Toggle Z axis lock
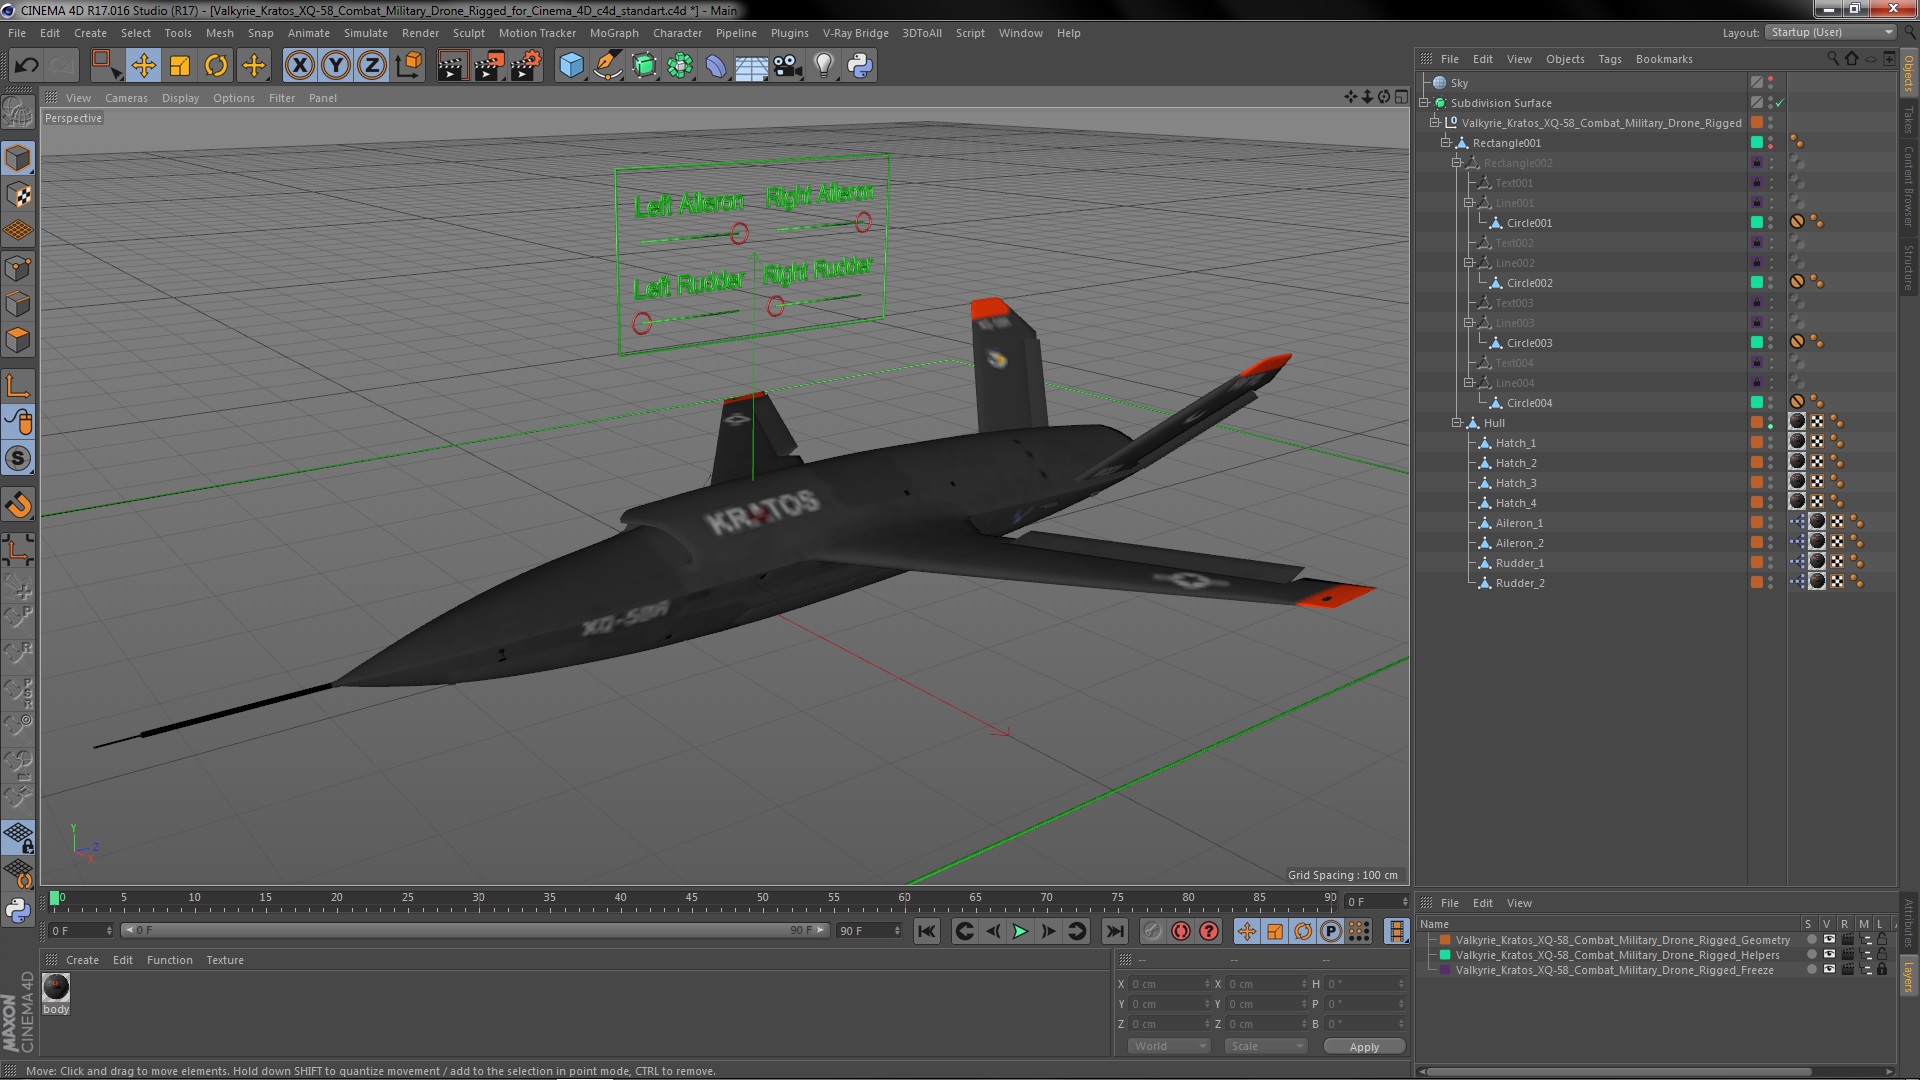1920x1080 pixels. click(372, 66)
